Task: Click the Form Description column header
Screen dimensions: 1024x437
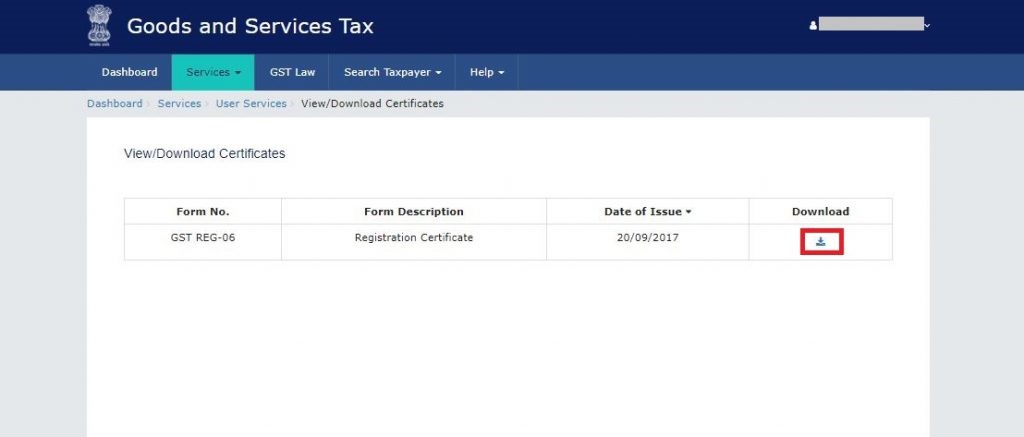Action: [413, 212]
